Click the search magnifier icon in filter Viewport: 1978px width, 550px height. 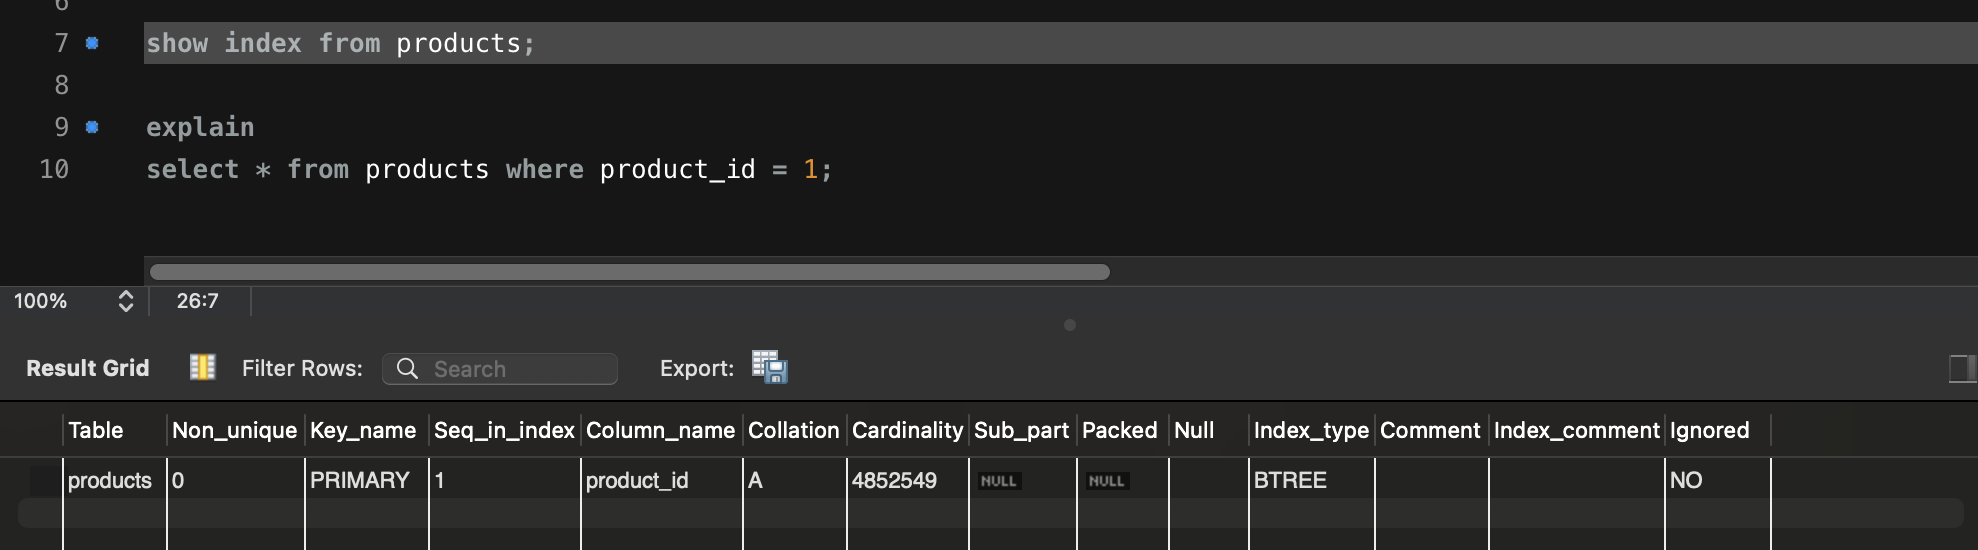[x=407, y=368]
